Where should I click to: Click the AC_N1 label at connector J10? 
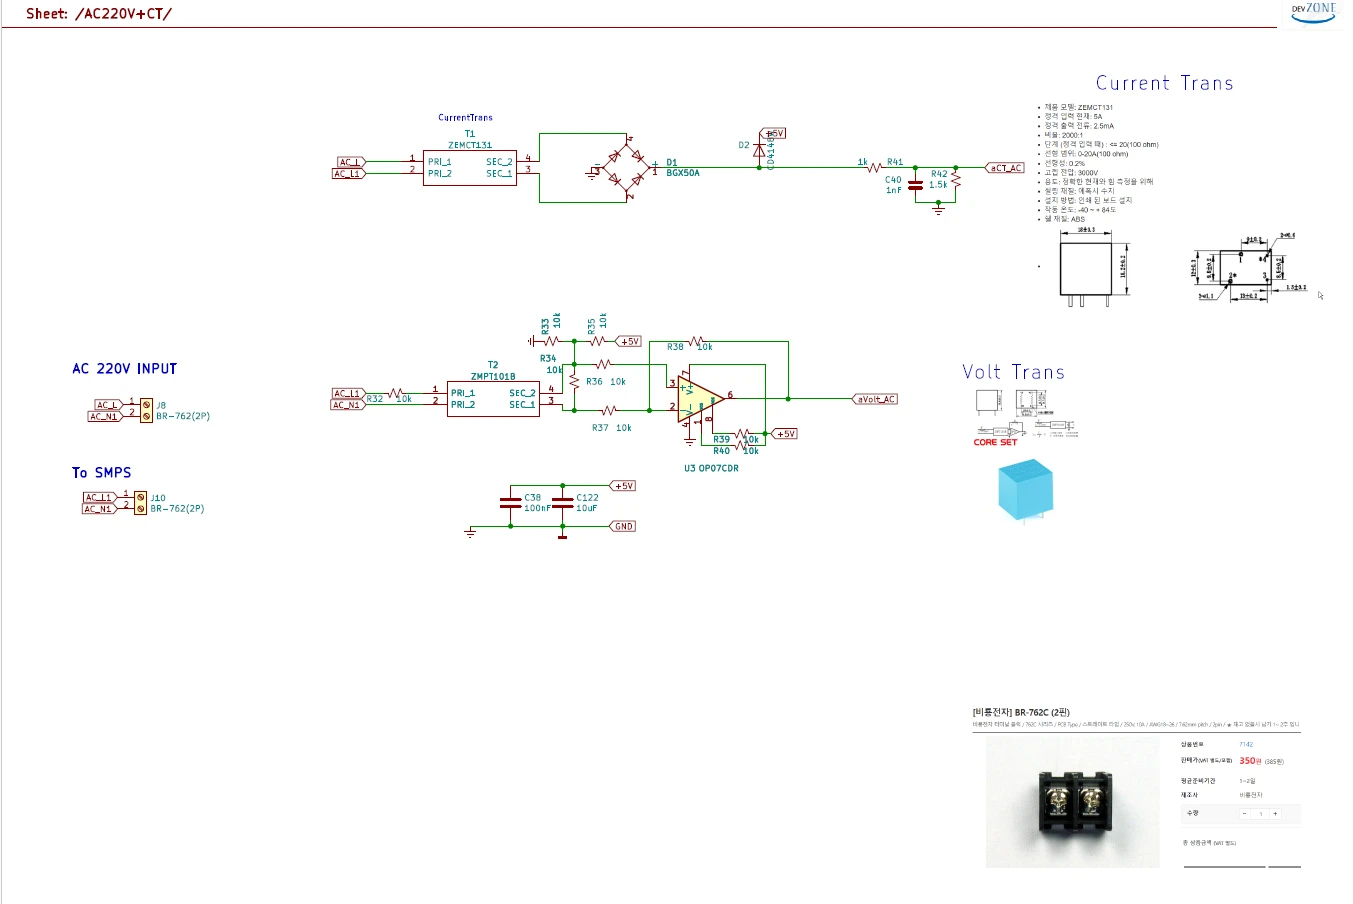pos(100,509)
